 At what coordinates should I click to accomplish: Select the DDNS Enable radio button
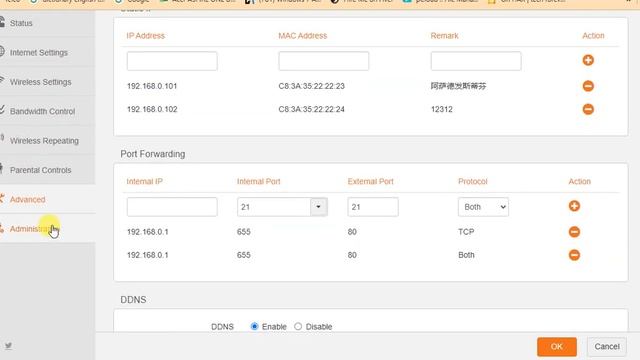coord(254,327)
